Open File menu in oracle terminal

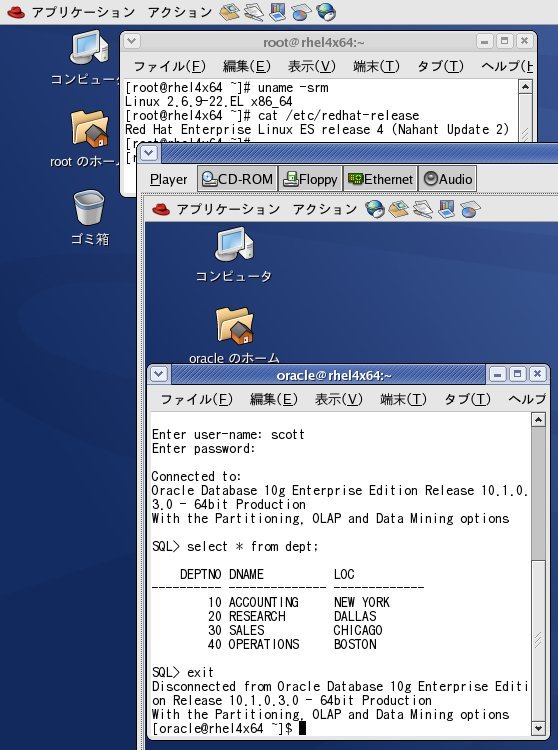click(x=197, y=399)
